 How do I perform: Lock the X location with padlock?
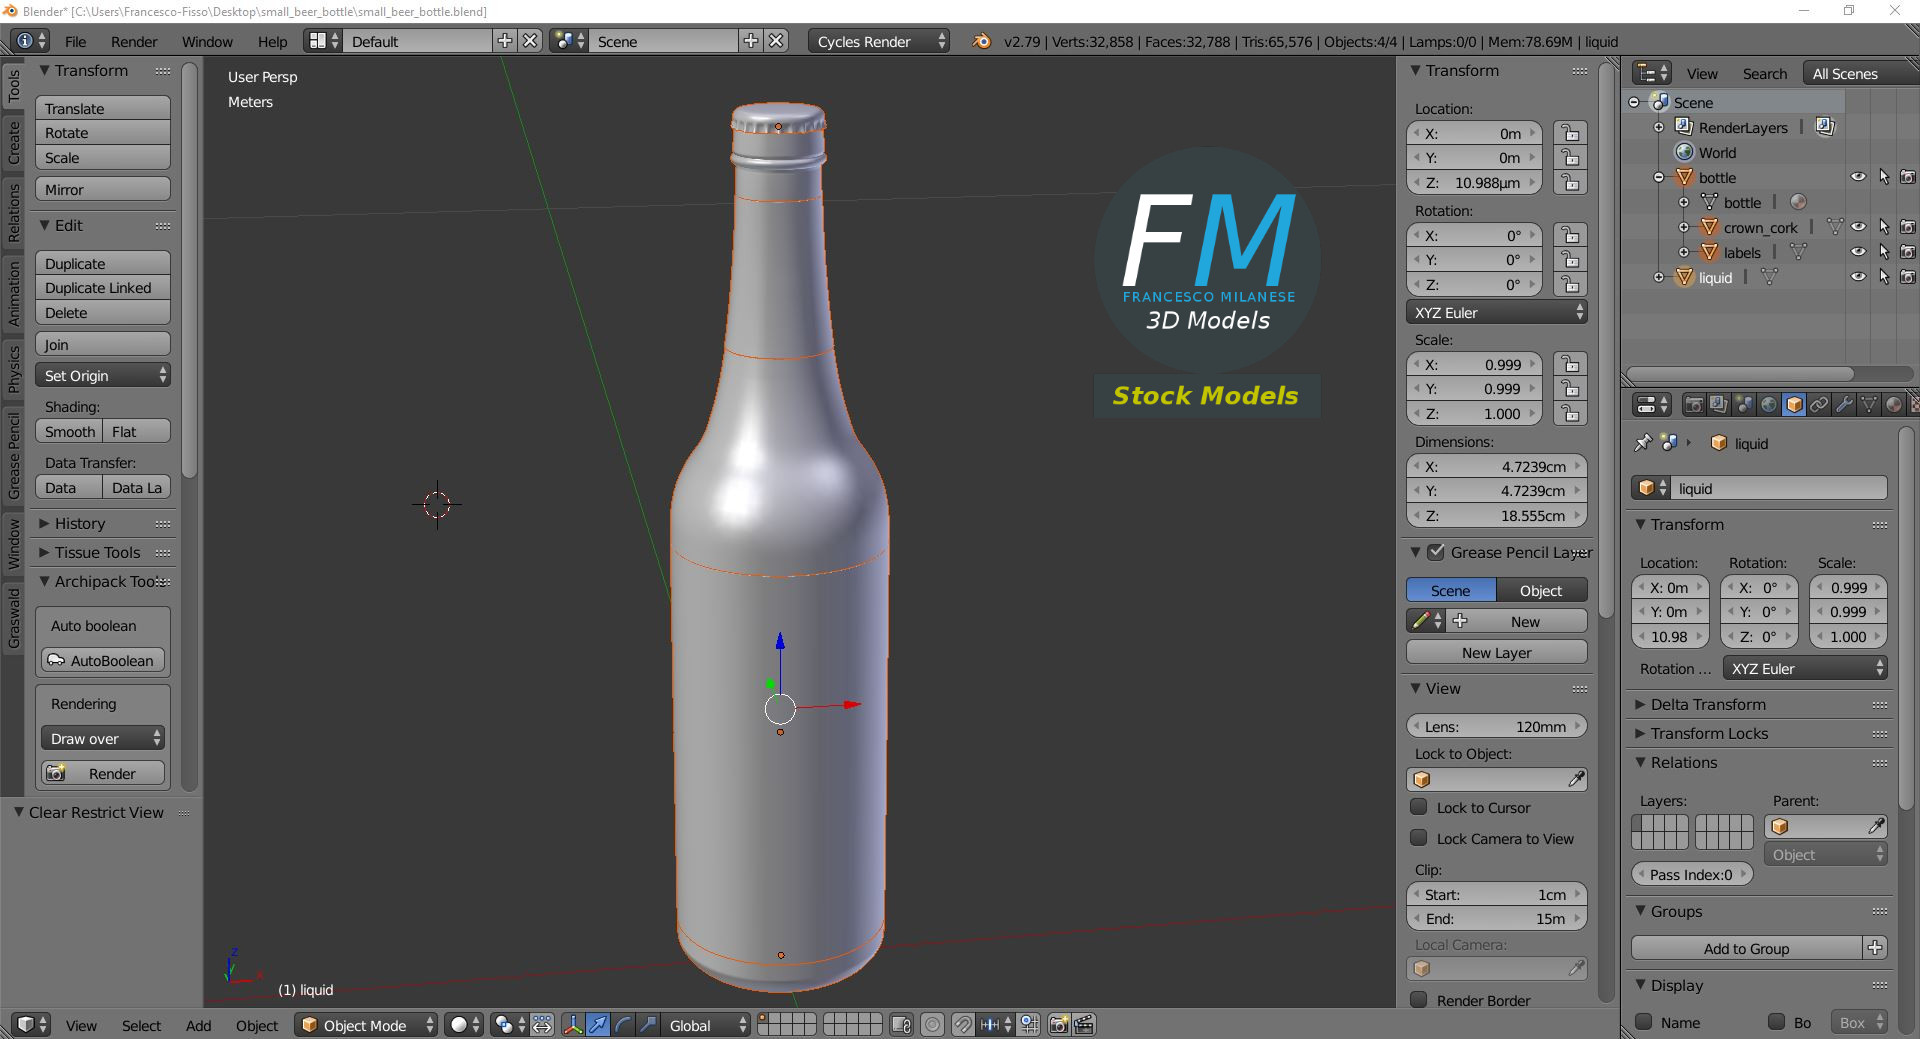click(x=1570, y=133)
